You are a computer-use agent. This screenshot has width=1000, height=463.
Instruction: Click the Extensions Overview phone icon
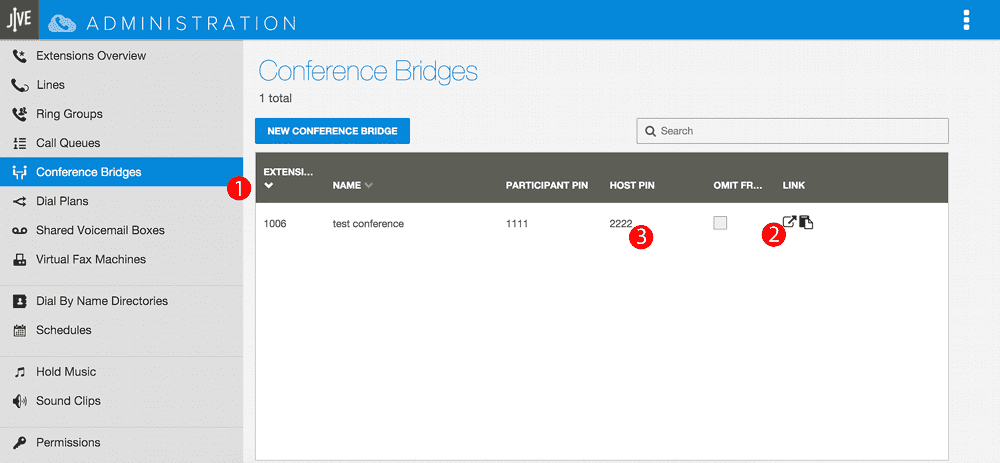click(x=19, y=56)
